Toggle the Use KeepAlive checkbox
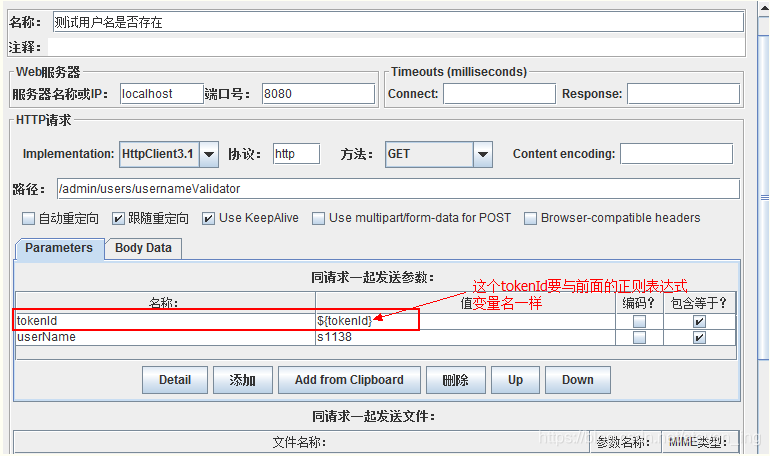770x456 pixels. click(208, 218)
